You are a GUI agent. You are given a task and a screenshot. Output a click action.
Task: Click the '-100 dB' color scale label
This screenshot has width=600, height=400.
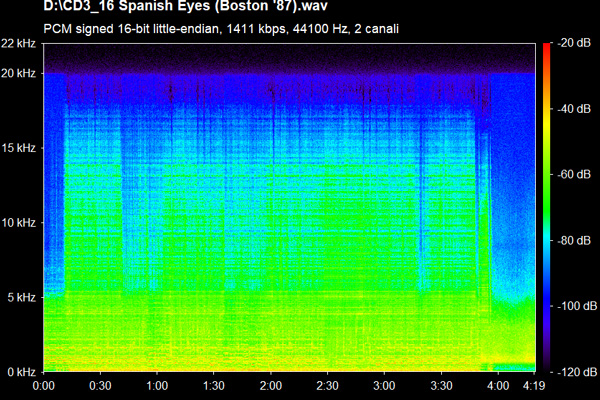(x=577, y=306)
